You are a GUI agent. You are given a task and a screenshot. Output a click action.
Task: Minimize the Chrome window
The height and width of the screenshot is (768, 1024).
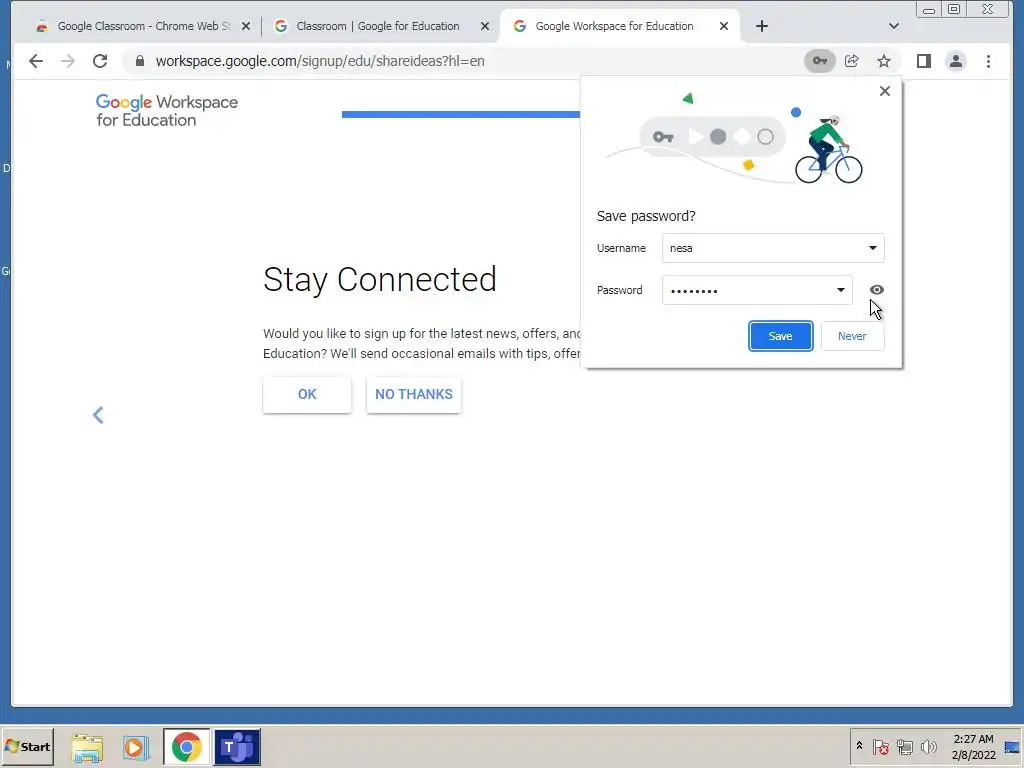[x=929, y=10]
